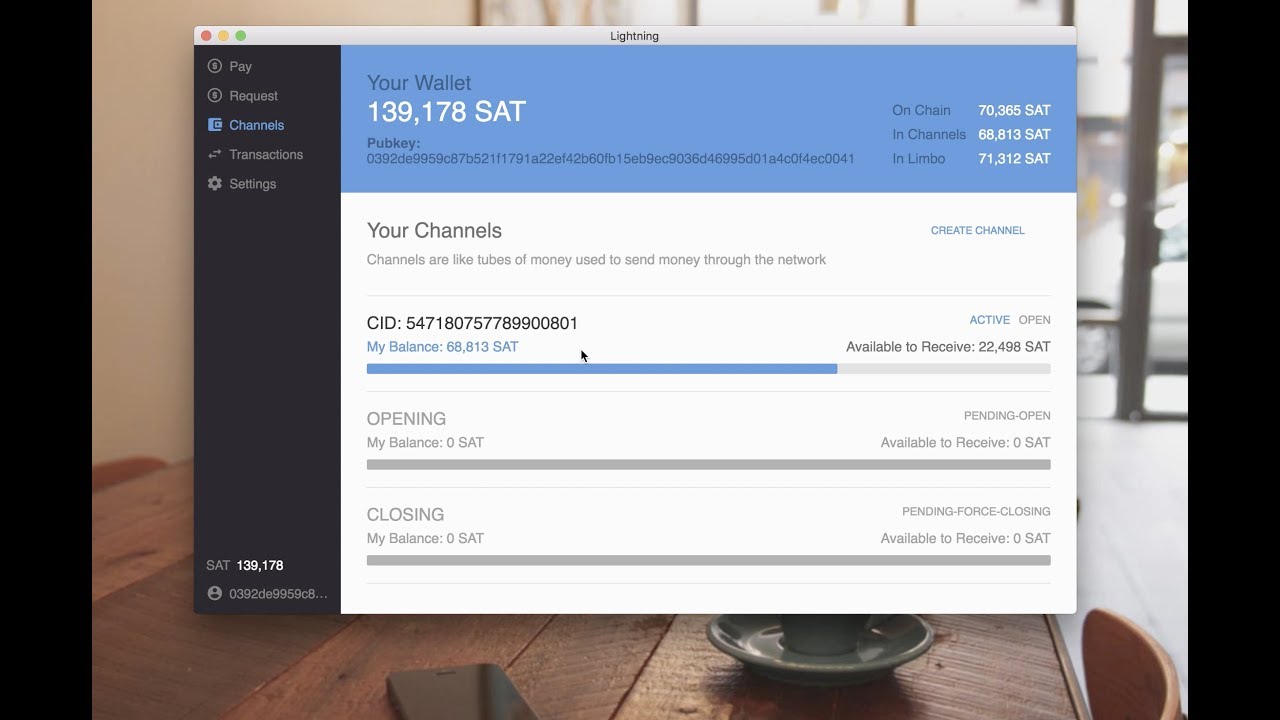The height and width of the screenshot is (720, 1280).
Task: Click the CREATE CHANNEL link
Action: [977, 230]
